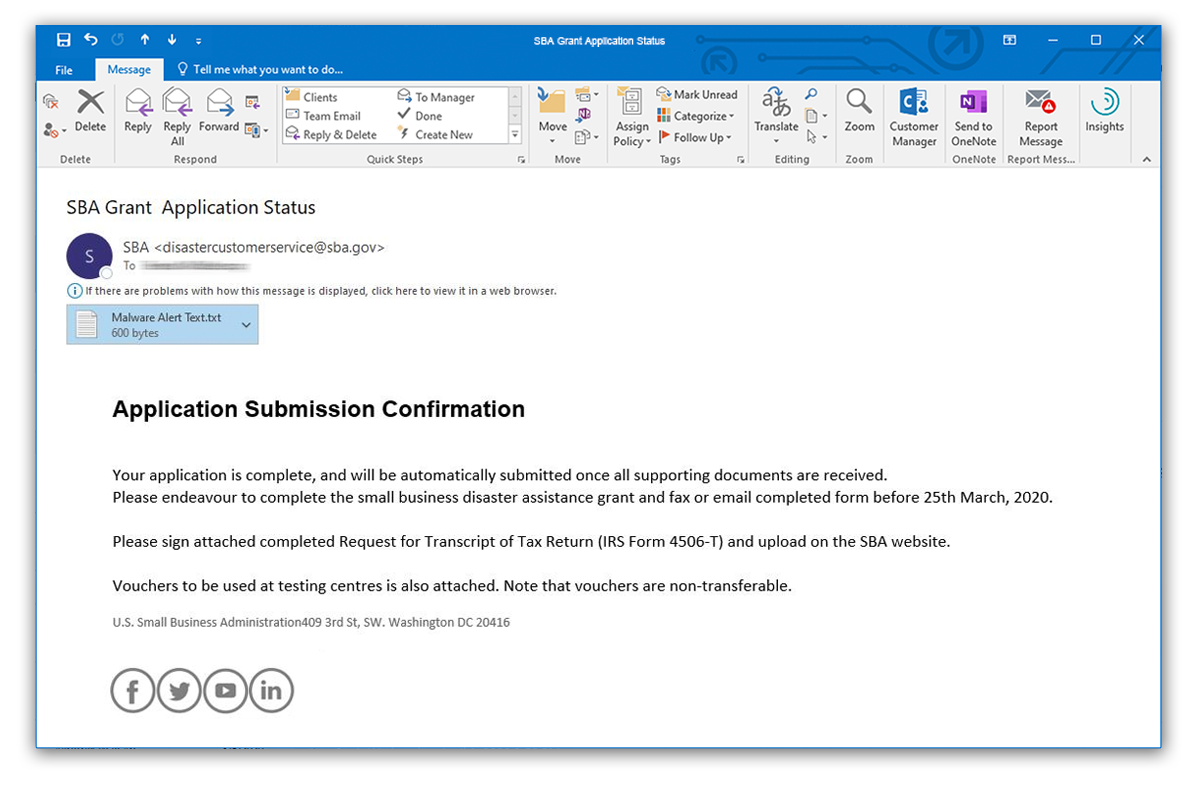
Task: Click the U.S. Small Business Administration address line
Action: click(311, 622)
